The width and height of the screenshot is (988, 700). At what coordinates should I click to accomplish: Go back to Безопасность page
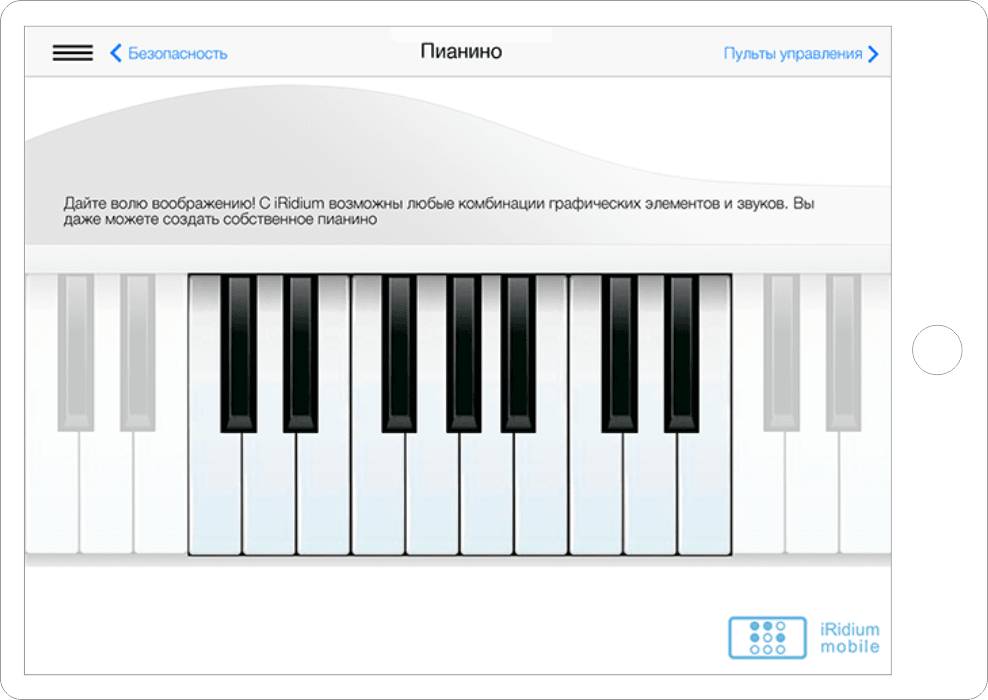(x=168, y=54)
